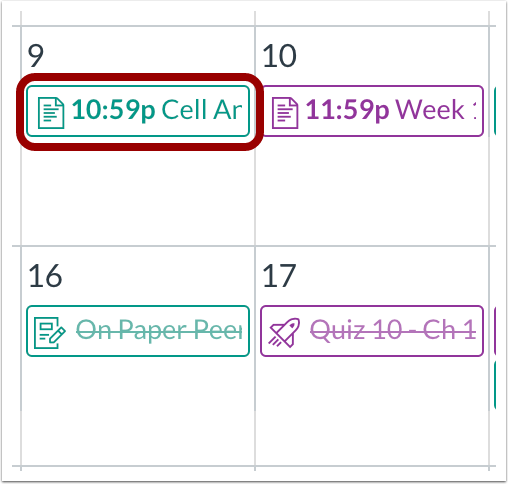Viewport: 508px width, 484px height.
Task: Click the peer review pencil icon on day 16
Action: point(50,332)
